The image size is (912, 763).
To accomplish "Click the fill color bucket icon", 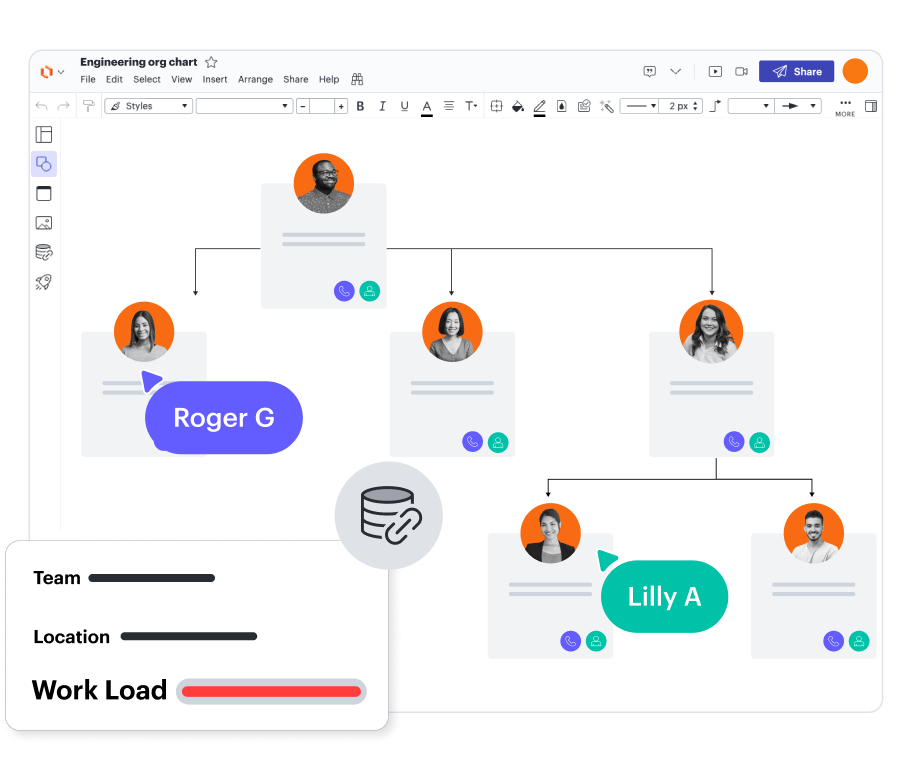I will click(518, 106).
